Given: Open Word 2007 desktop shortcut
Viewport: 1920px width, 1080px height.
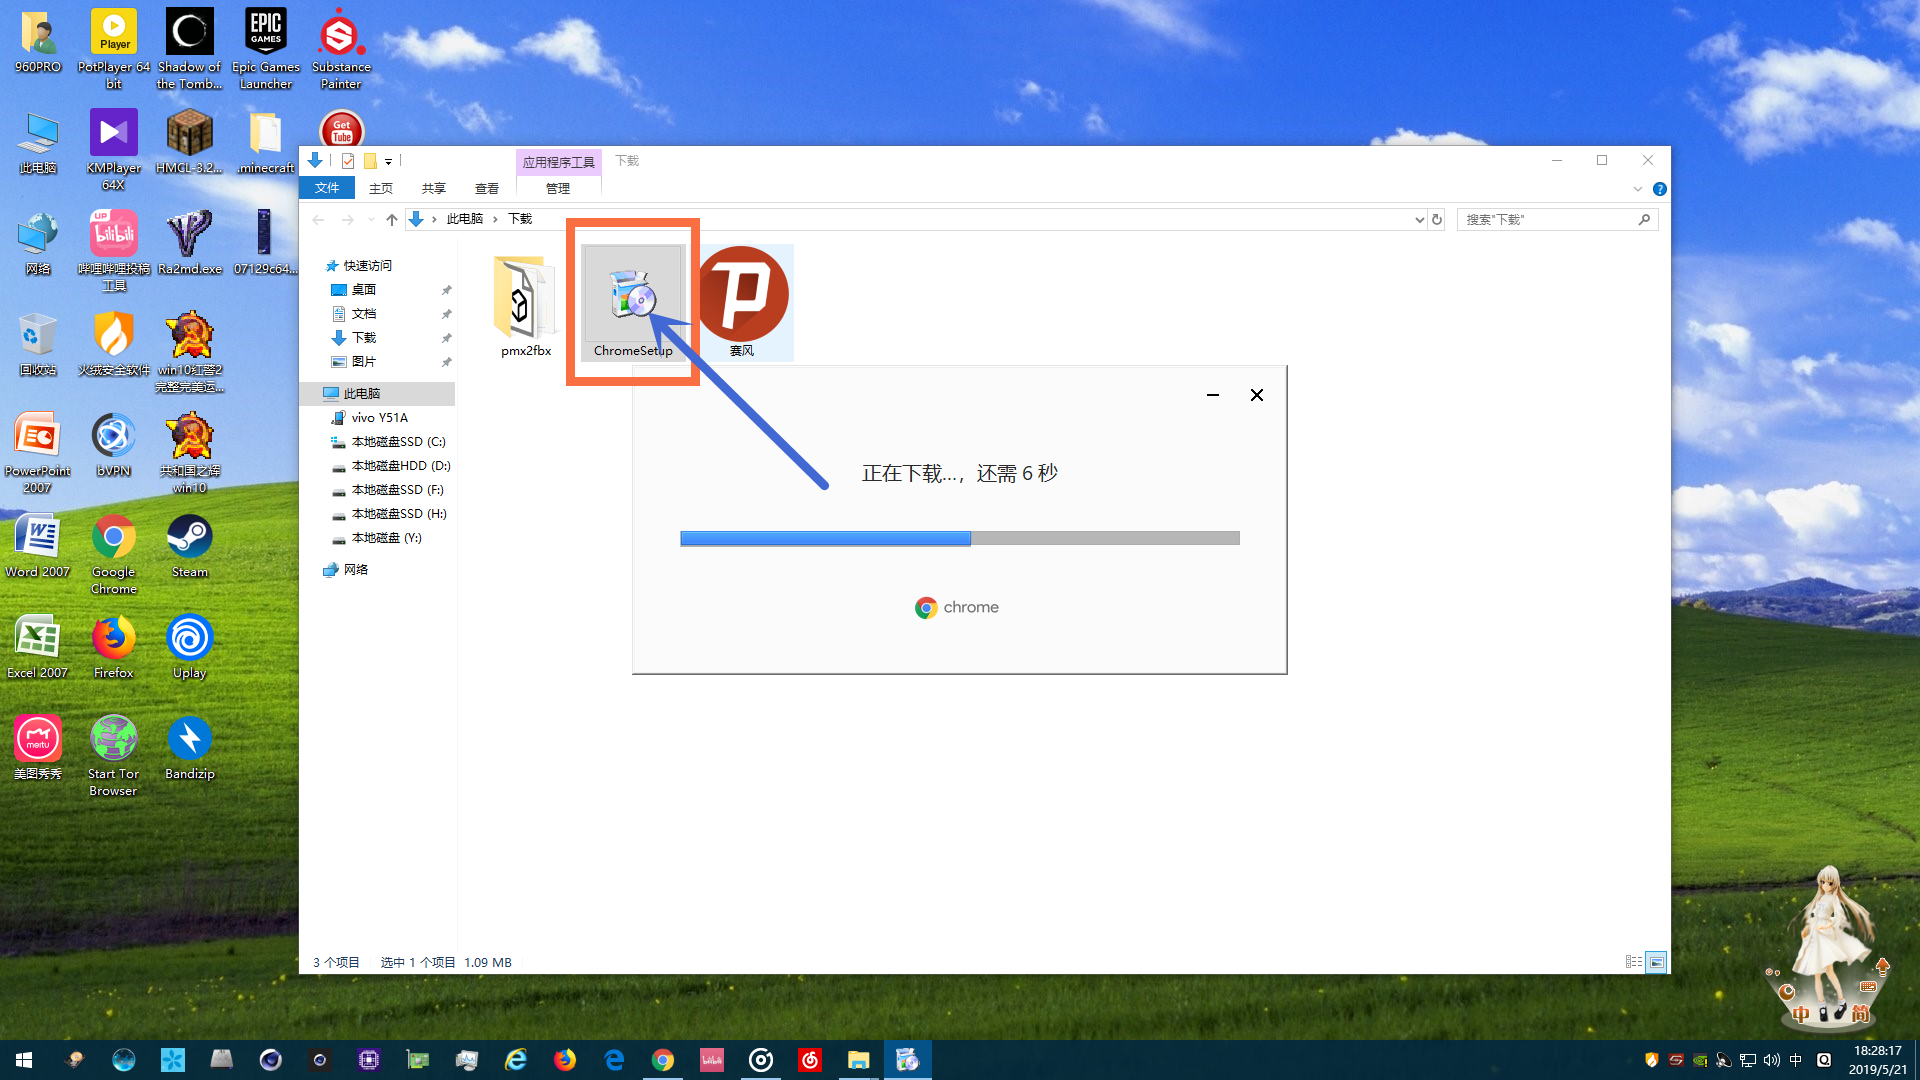Looking at the screenshot, I should (x=37, y=545).
